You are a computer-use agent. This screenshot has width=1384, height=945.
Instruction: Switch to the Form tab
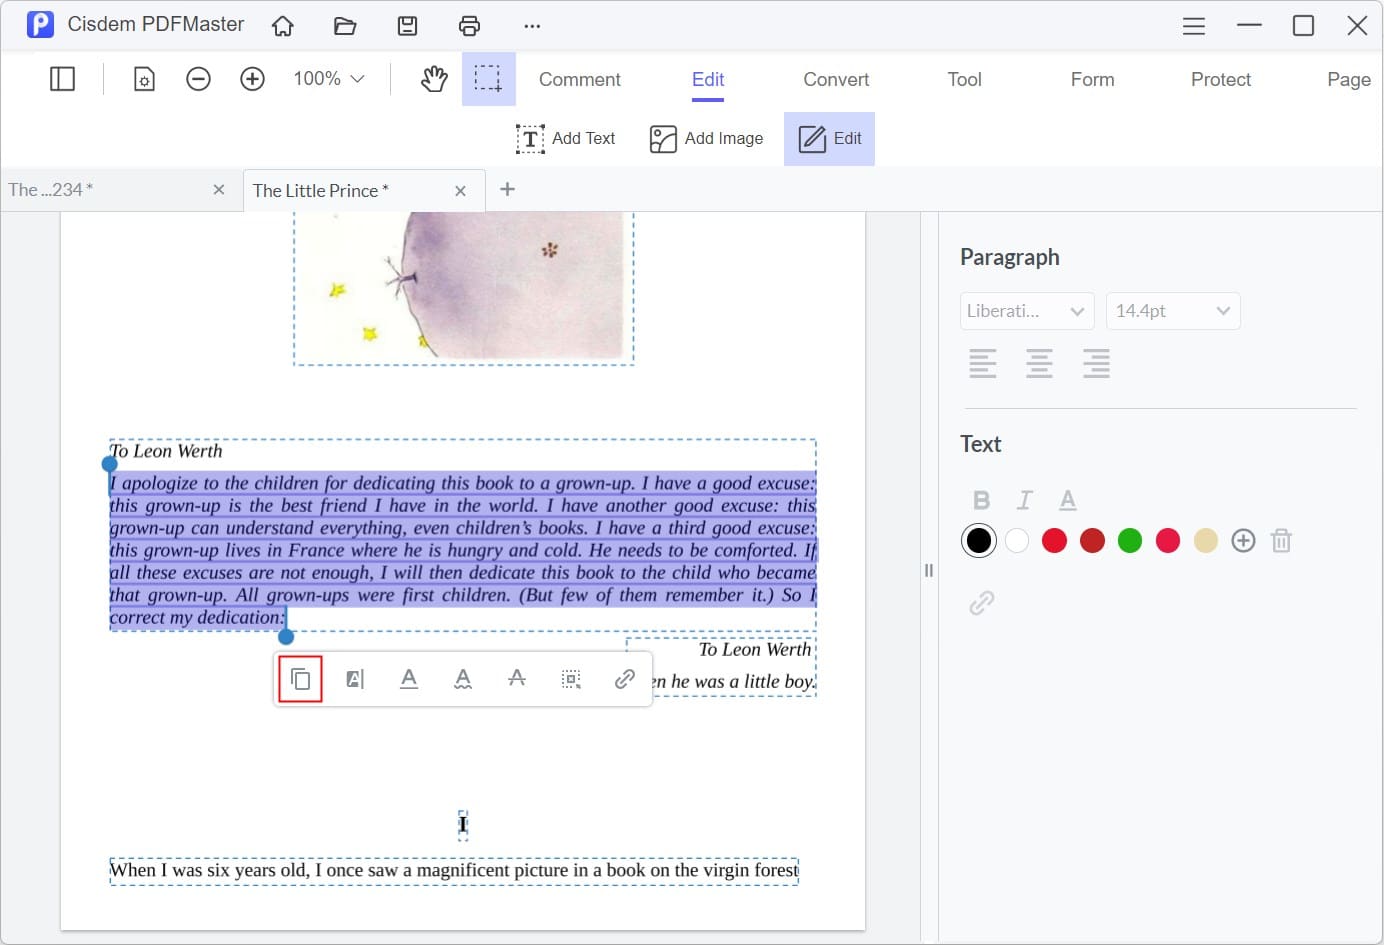pos(1092,79)
